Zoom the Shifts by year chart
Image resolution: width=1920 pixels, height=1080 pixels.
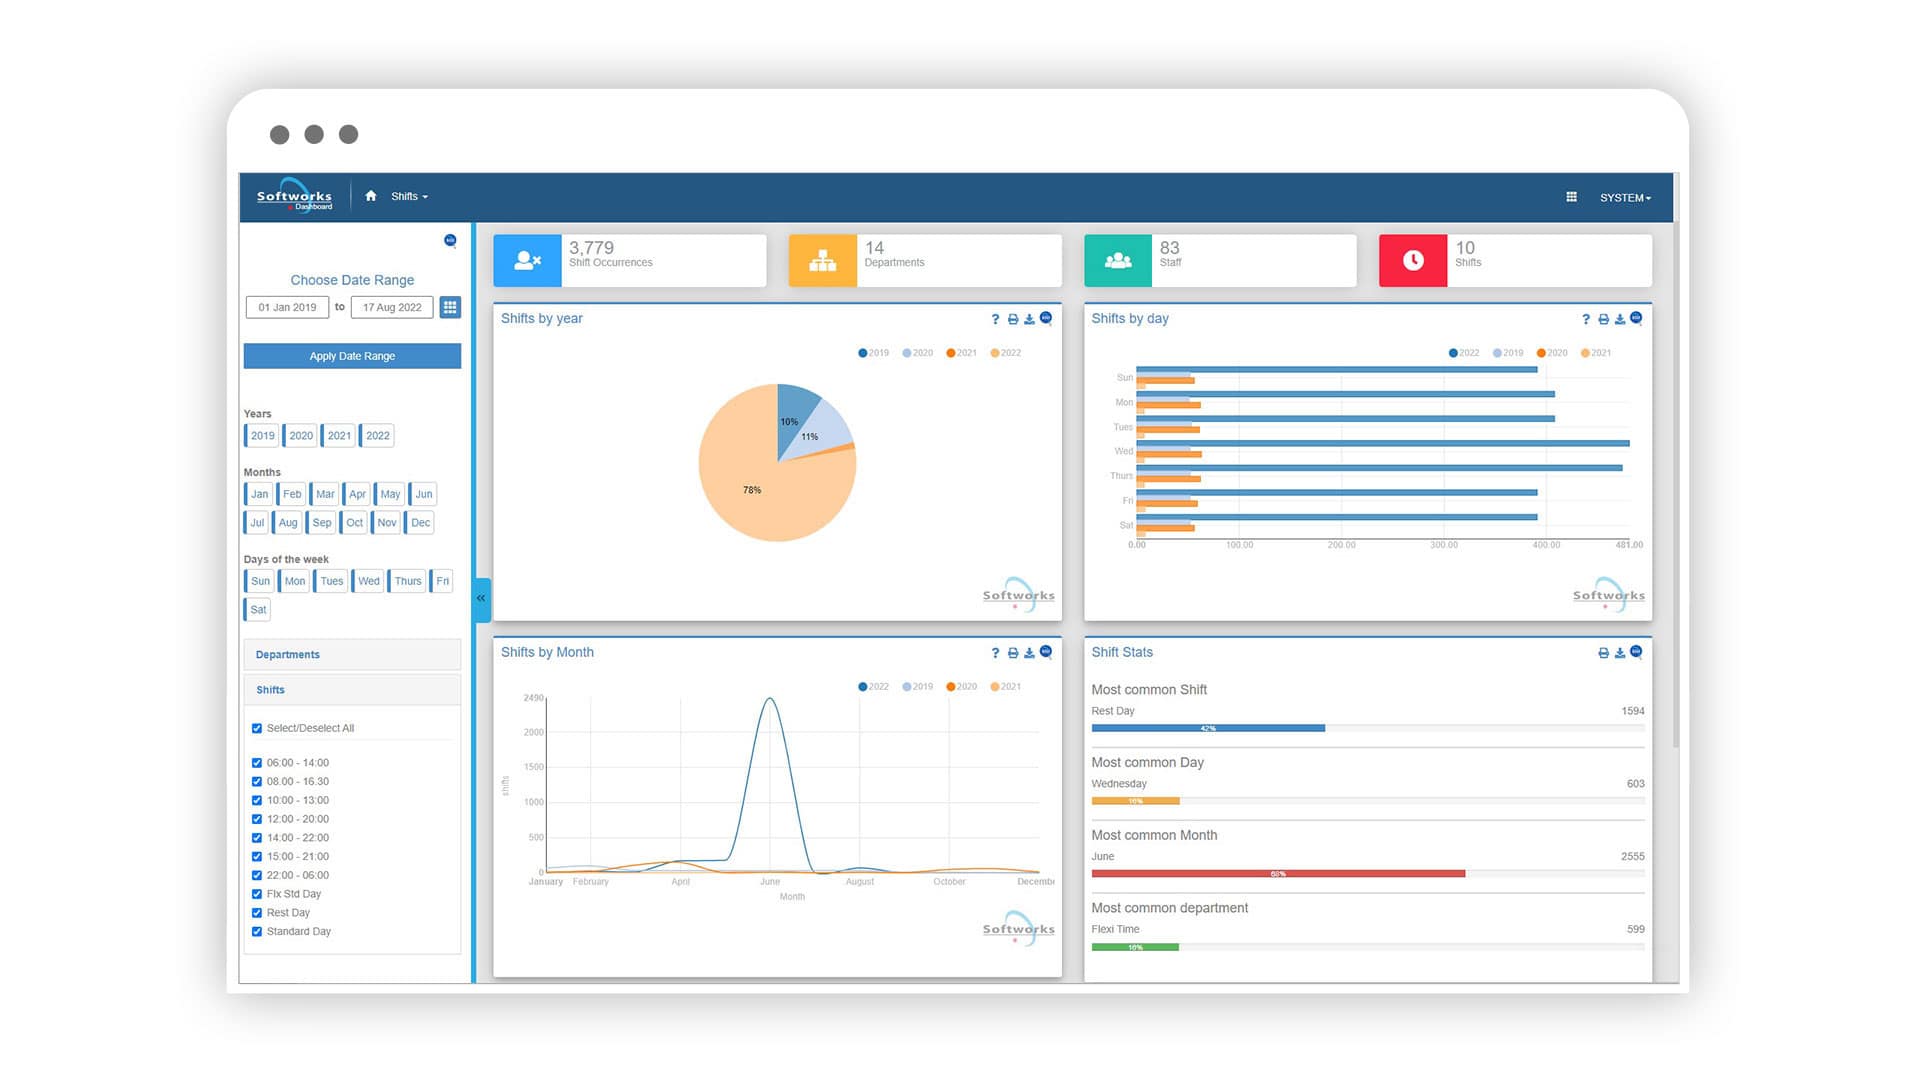(x=1046, y=318)
